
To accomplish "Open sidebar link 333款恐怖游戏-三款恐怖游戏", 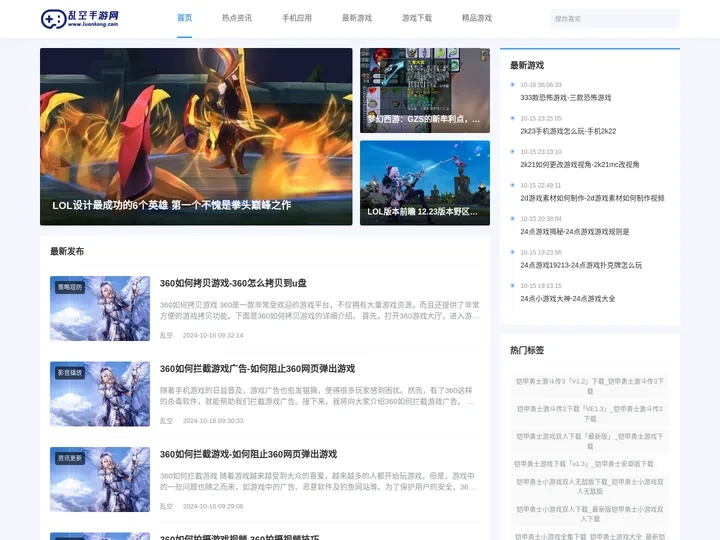I will (x=566, y=97).
